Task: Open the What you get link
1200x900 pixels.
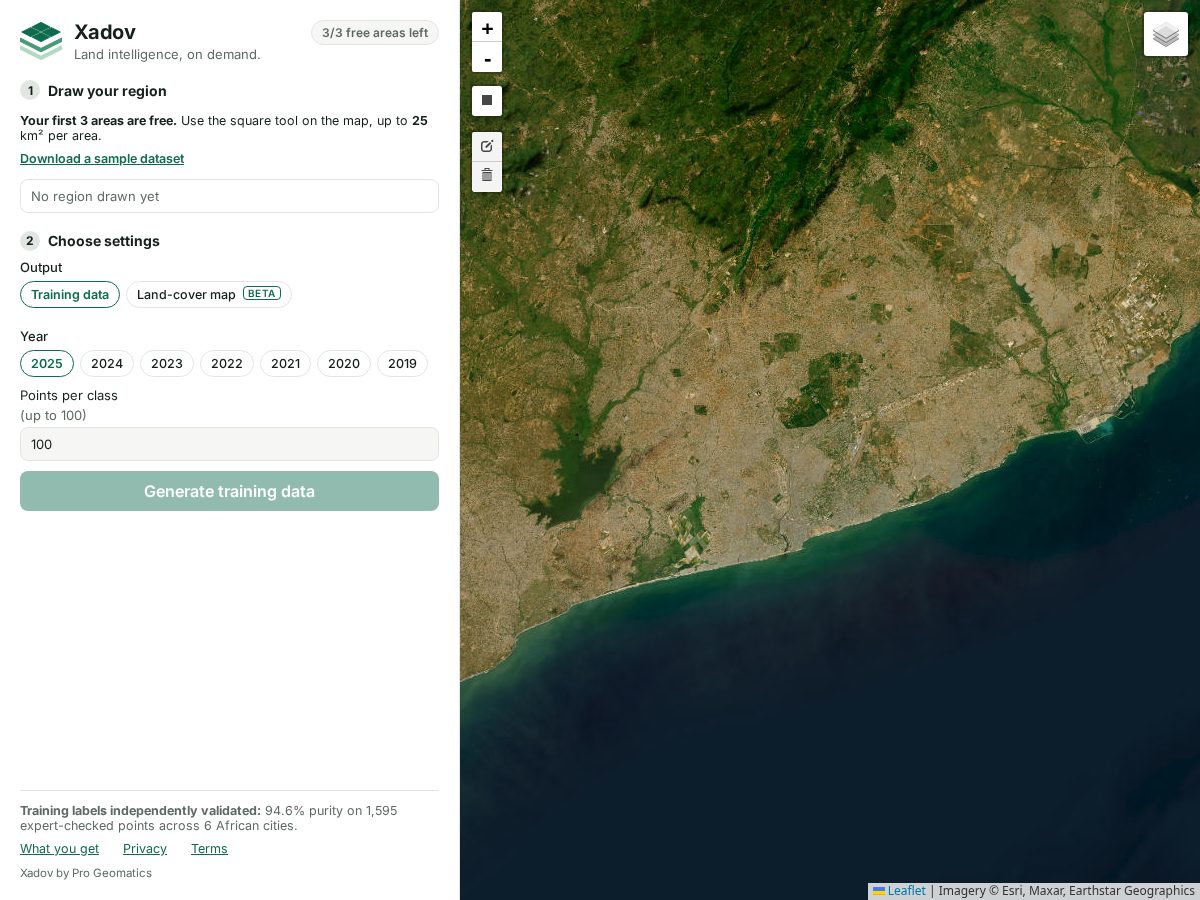Action: point(59,849)
